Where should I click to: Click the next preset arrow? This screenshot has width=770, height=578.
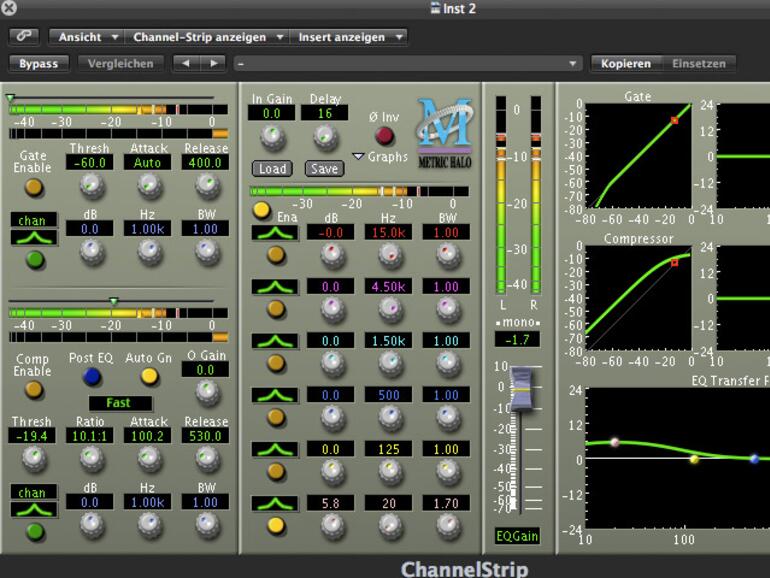point(213,63)
